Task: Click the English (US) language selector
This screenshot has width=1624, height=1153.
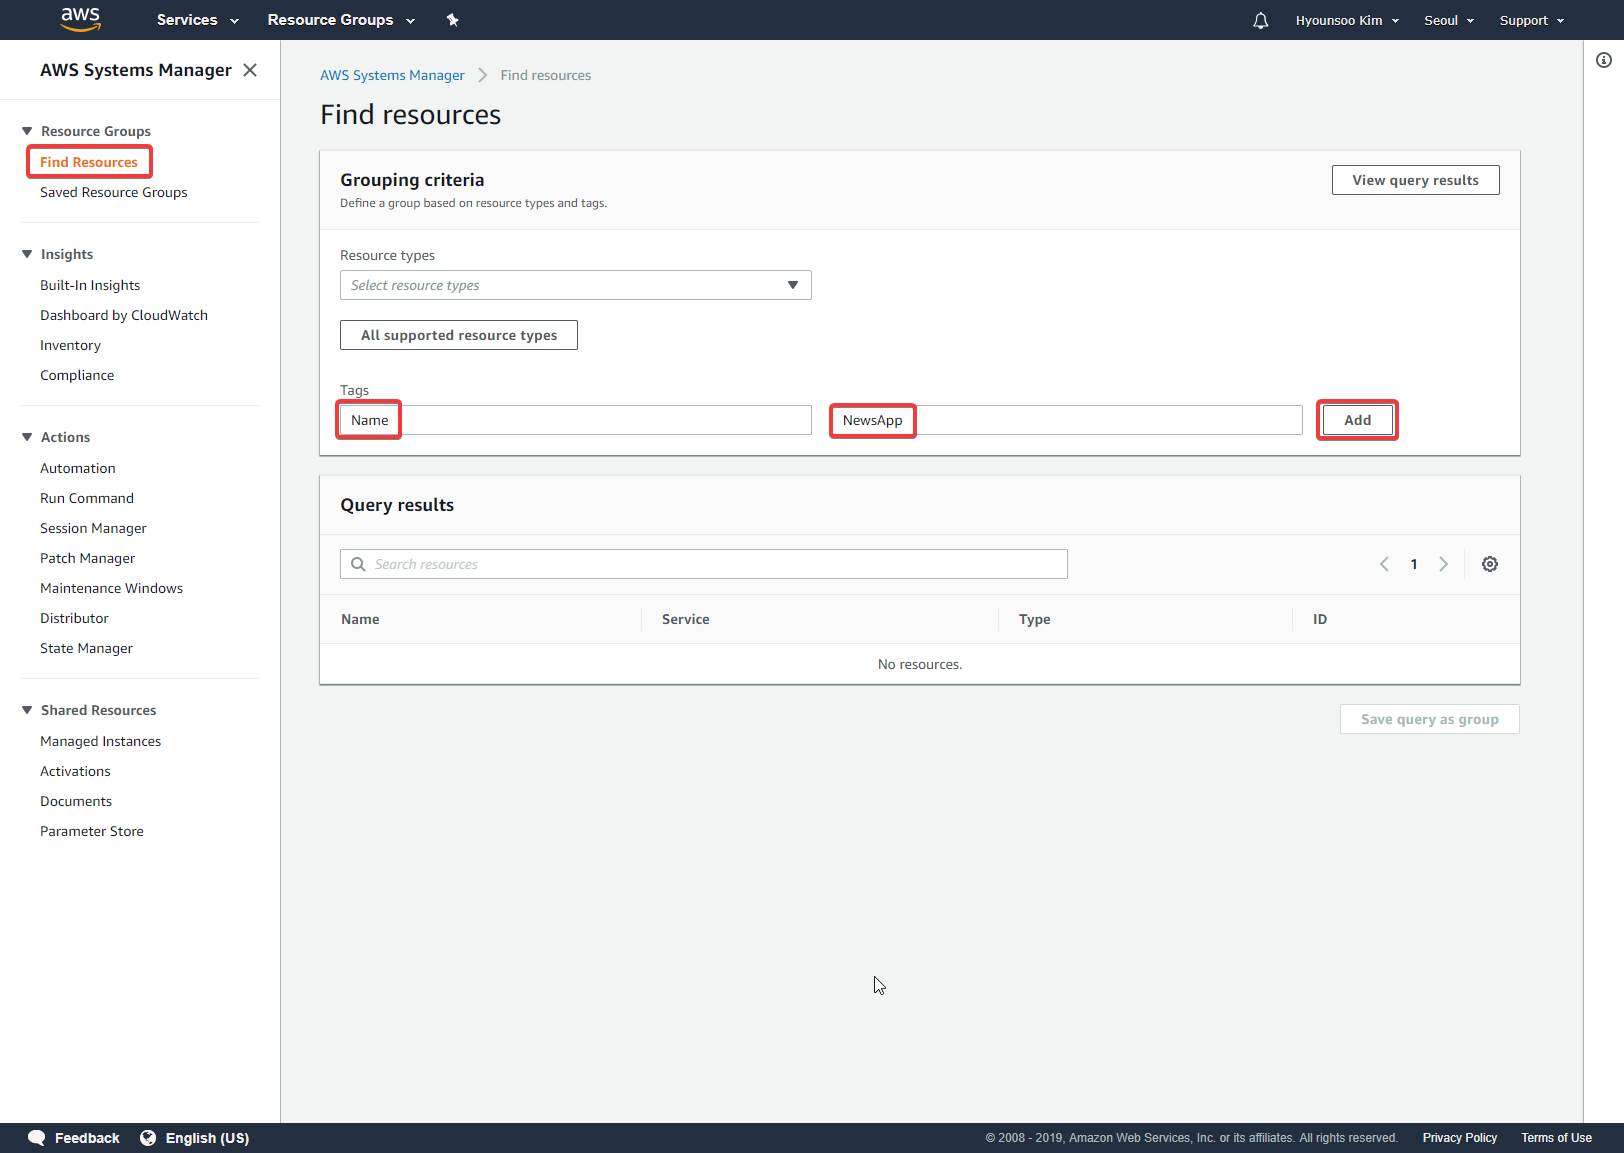Action: [207, 1138]
